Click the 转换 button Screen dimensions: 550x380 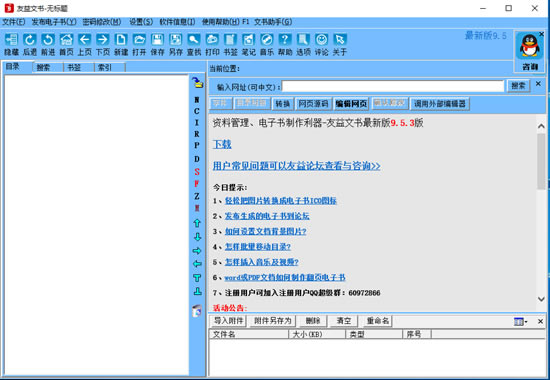[282, 104]
